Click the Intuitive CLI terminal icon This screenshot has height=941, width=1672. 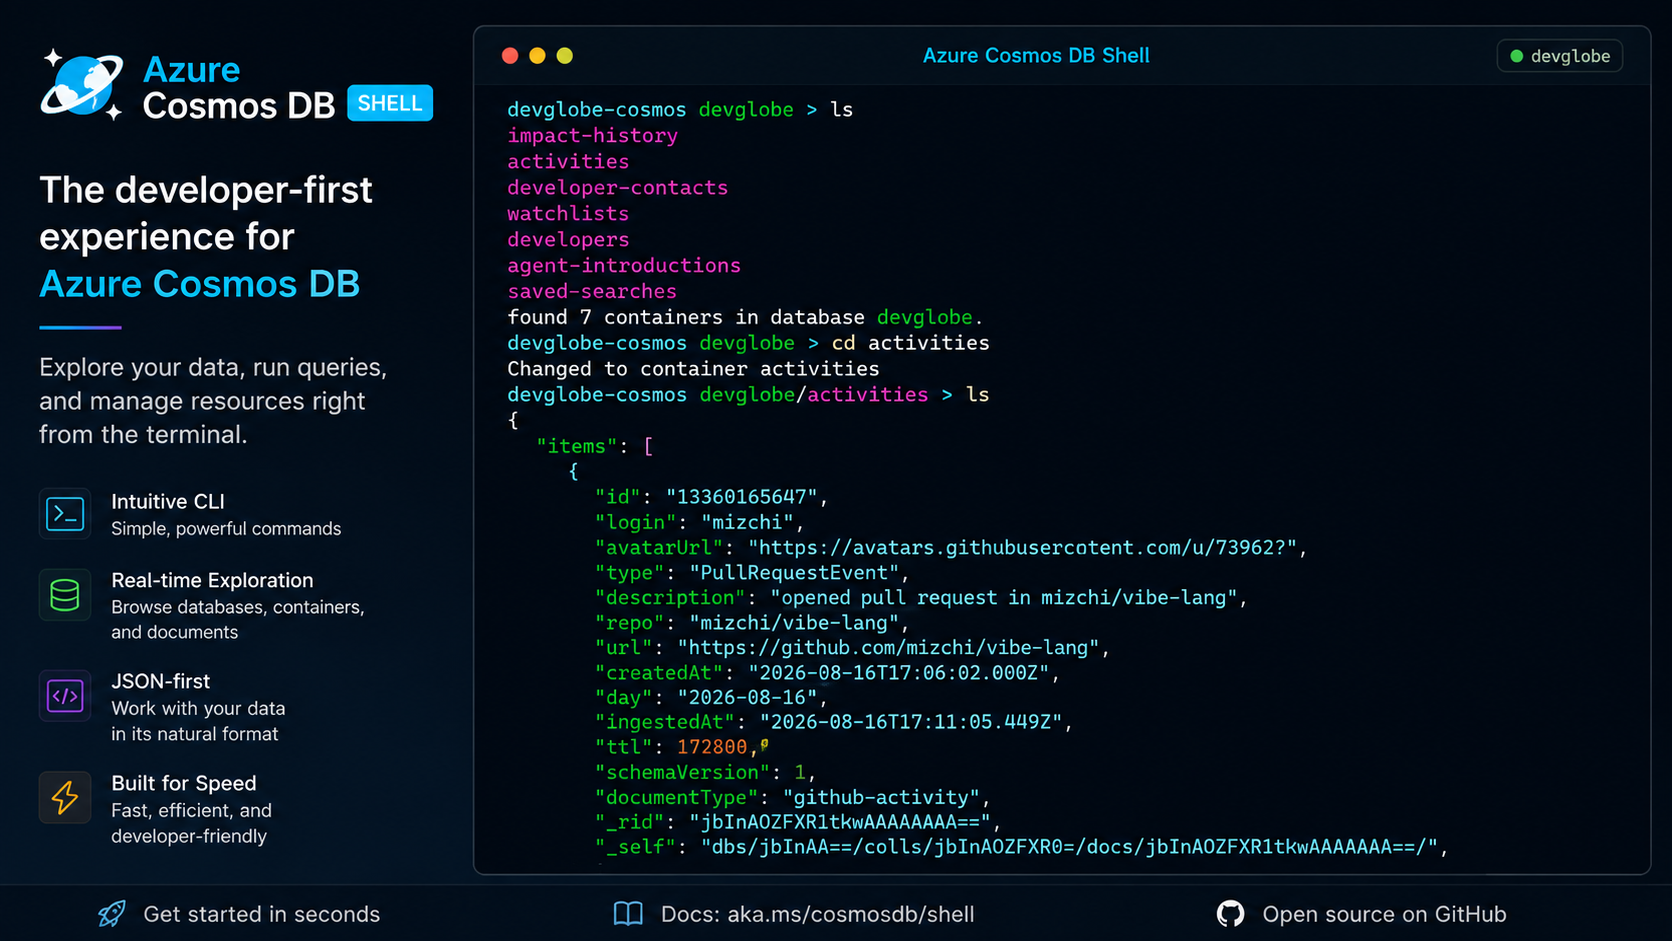coord(65,514)
